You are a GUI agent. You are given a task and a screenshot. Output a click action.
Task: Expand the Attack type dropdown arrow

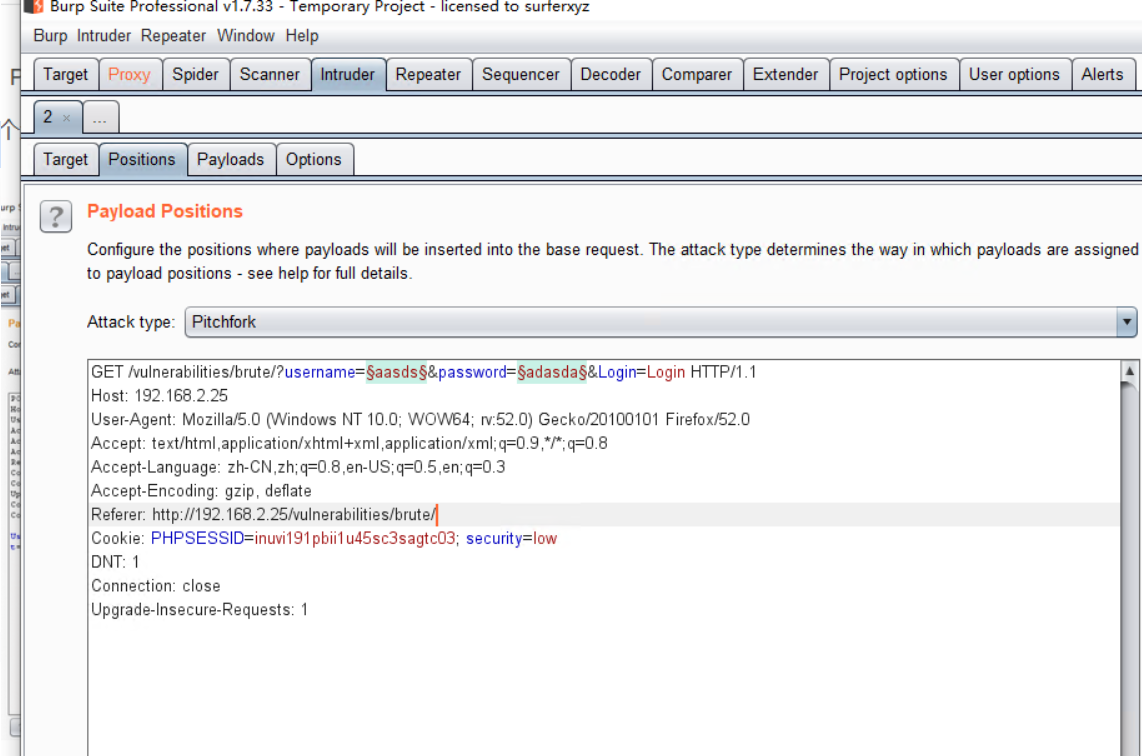[x=1127, y=322]
